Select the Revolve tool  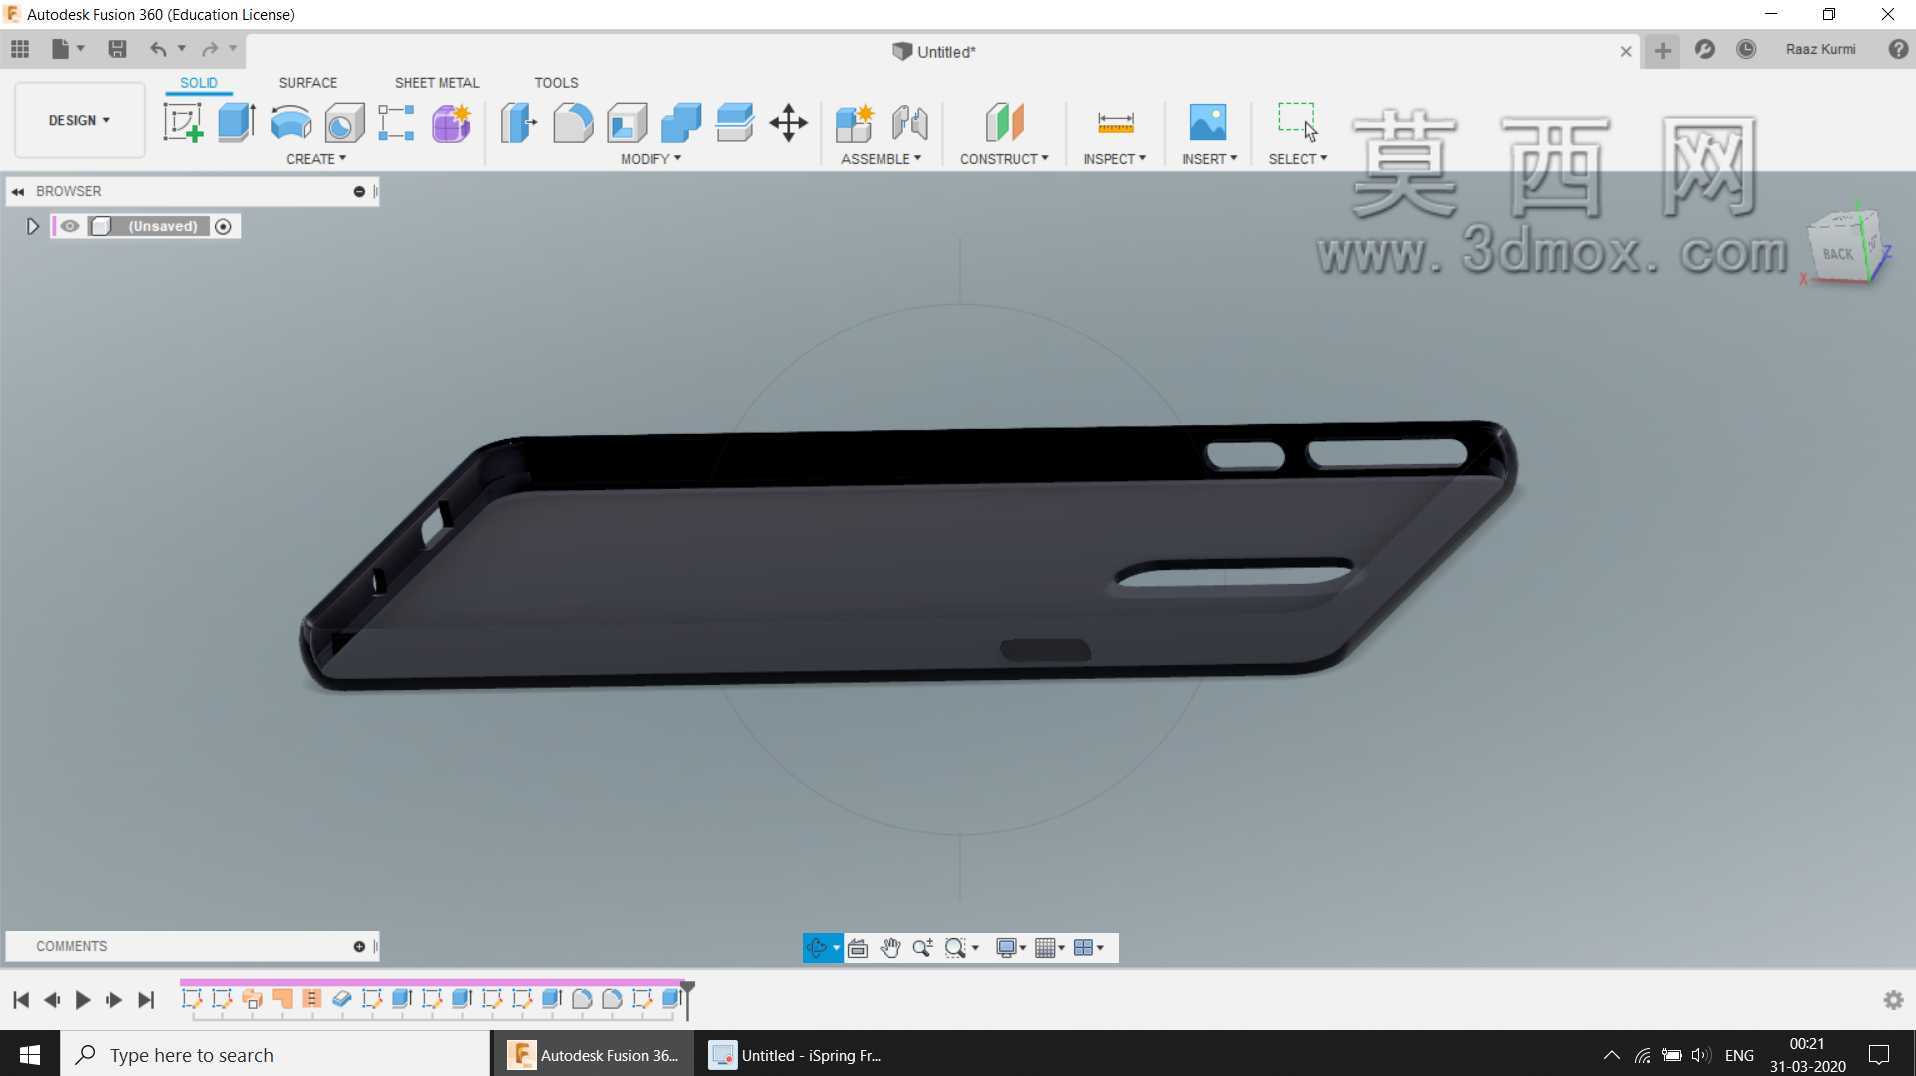[x=291, y=123]
